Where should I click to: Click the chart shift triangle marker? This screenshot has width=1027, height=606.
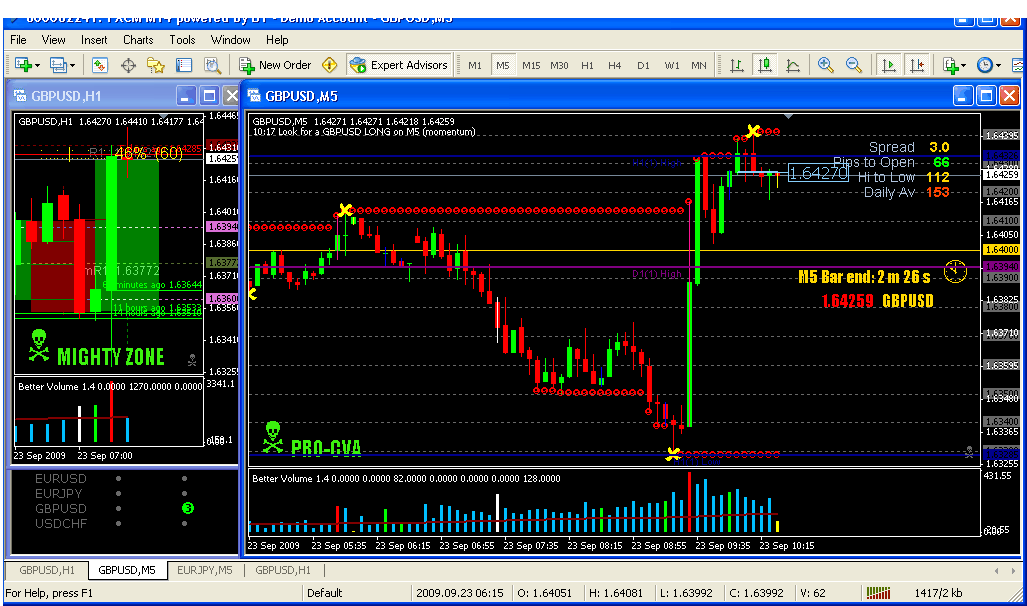tap(789, 116)
